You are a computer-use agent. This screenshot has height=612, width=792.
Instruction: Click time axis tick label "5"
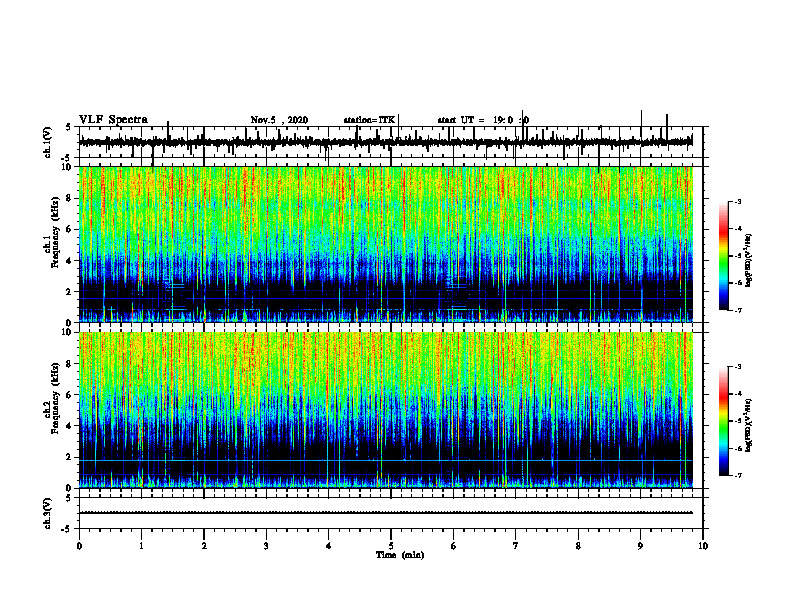[x=391, y=546]
